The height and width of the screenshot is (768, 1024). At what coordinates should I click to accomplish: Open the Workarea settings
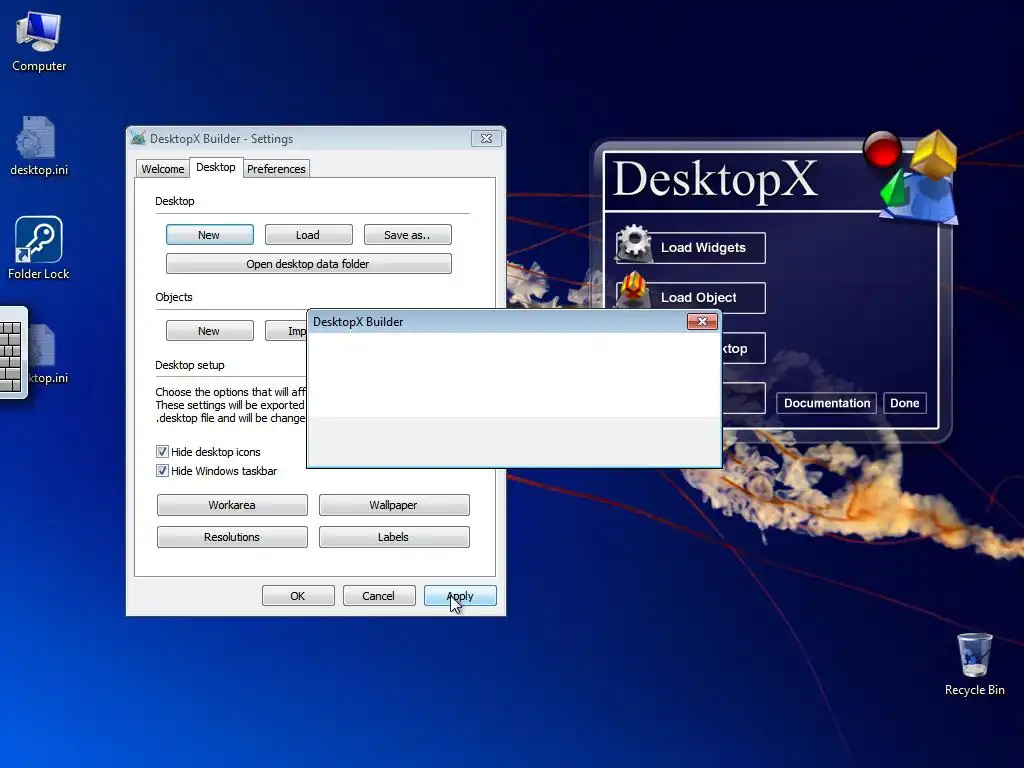[232, 505]
